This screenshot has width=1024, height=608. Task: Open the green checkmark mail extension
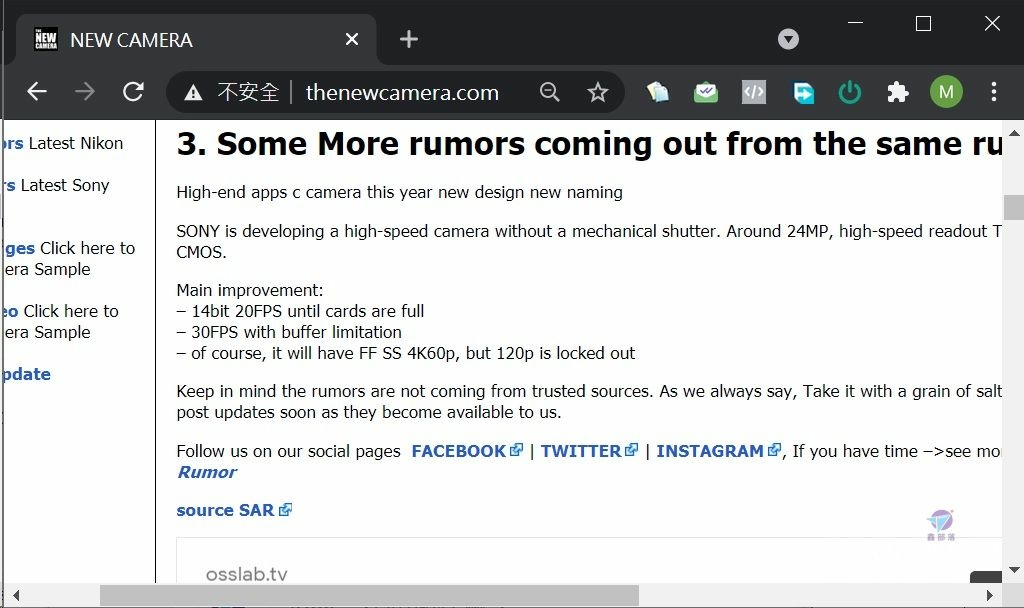pyautogui.click(x=706, y=92)
